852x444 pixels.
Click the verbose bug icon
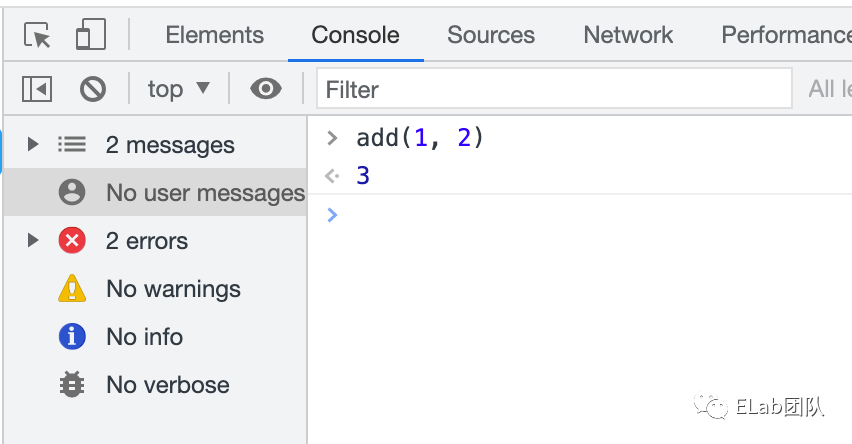72,385
